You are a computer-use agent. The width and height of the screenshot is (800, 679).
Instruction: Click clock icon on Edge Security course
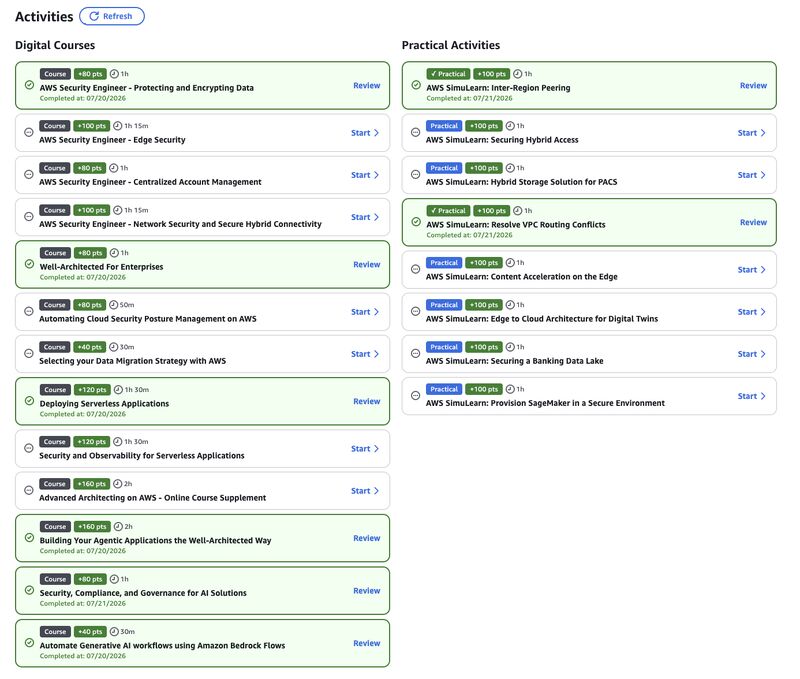click(117, 125)
